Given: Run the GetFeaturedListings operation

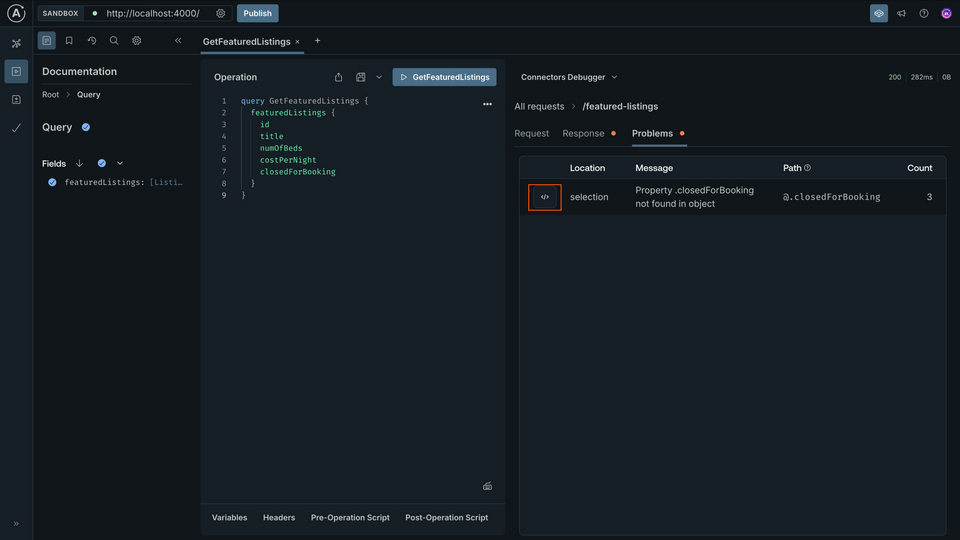Looking at the screenshot, I should pyautogui.click(x=444, y=77).
